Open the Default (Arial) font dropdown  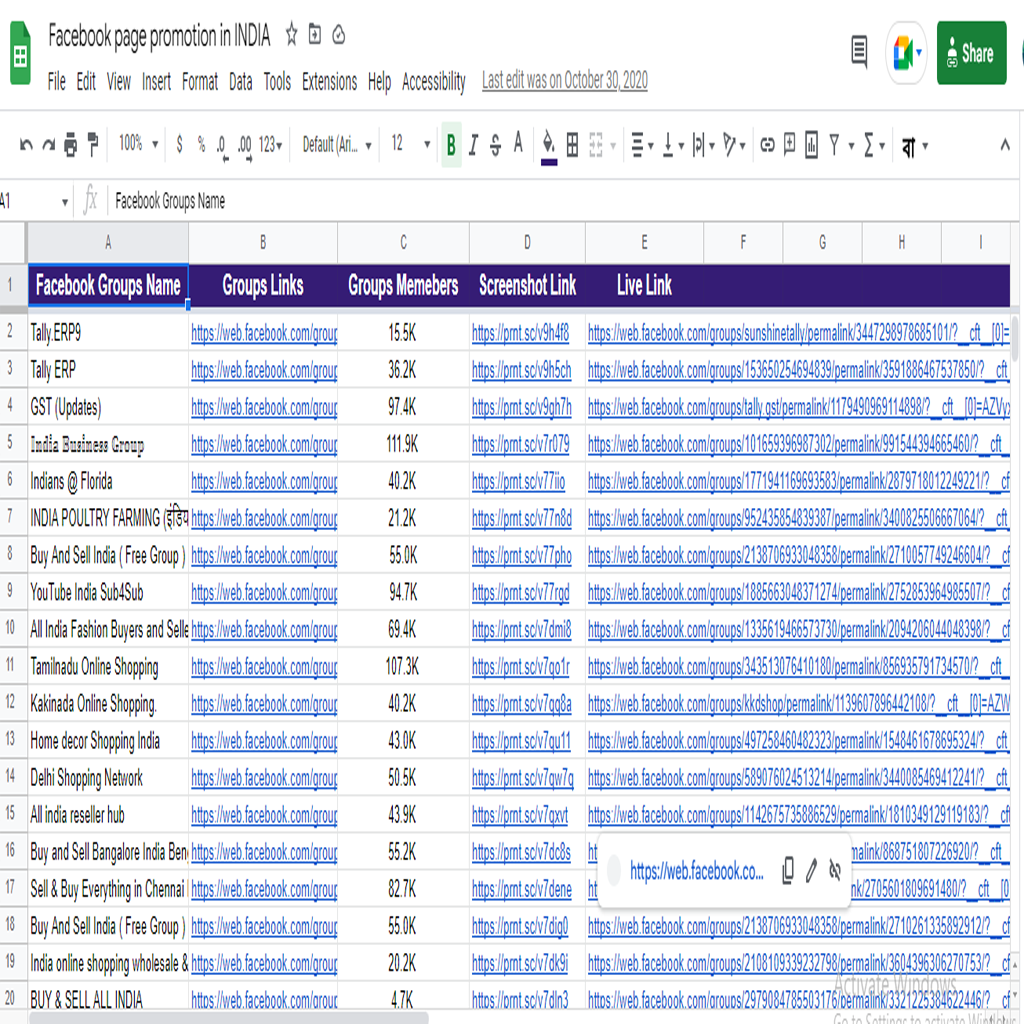[337, 144]
